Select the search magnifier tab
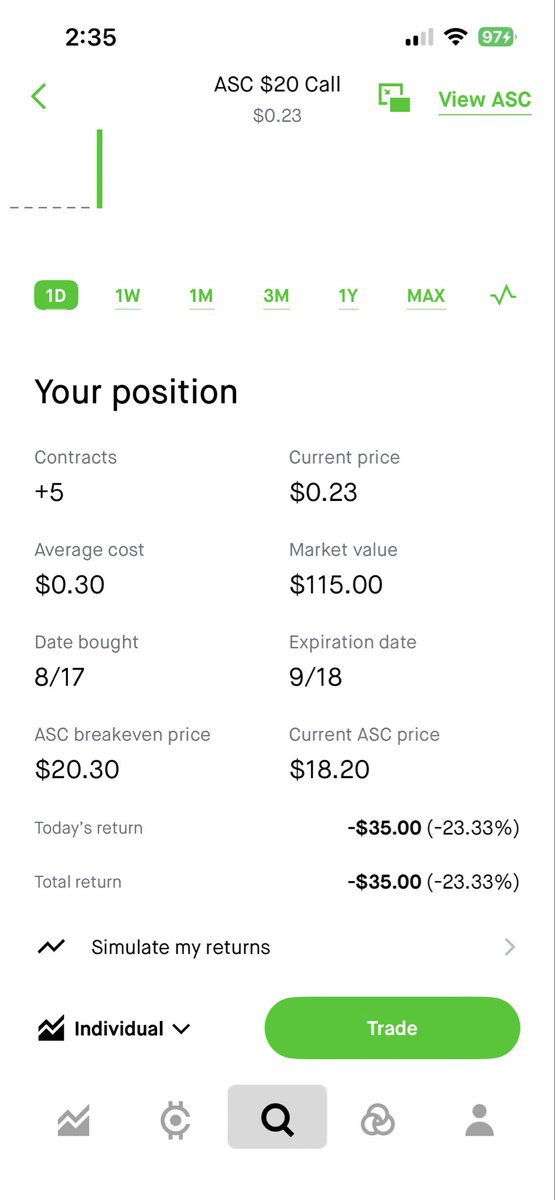The height and width of the screenshot is (1200, 555). (x=277, y=1117)
